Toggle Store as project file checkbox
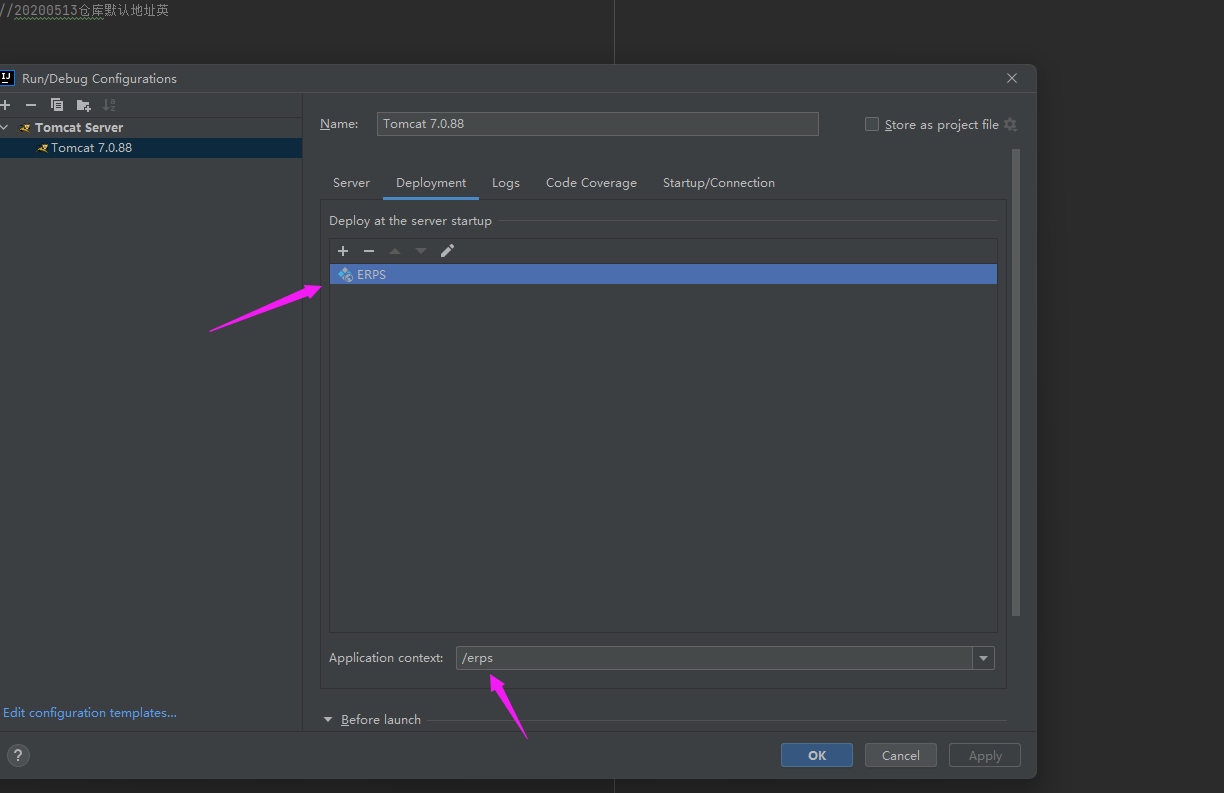This screenshot has height=793, width=1224. point(872,124)
